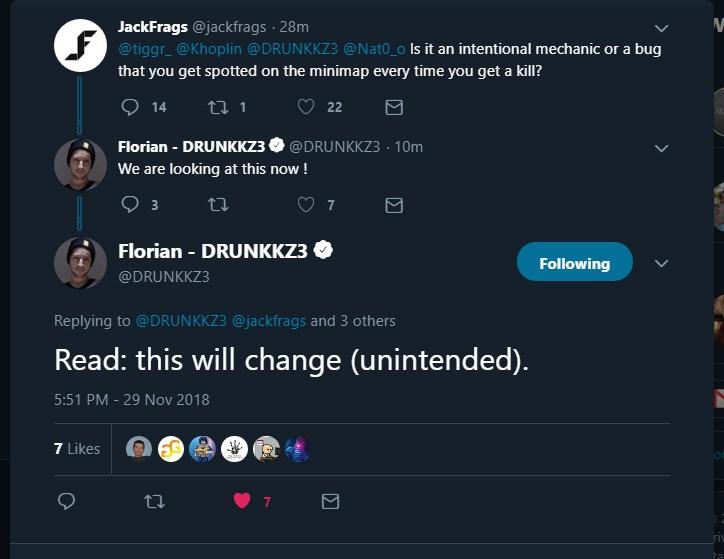Open JackFrags' profile avatar
724x559 pixels.
tap(80, 46)
